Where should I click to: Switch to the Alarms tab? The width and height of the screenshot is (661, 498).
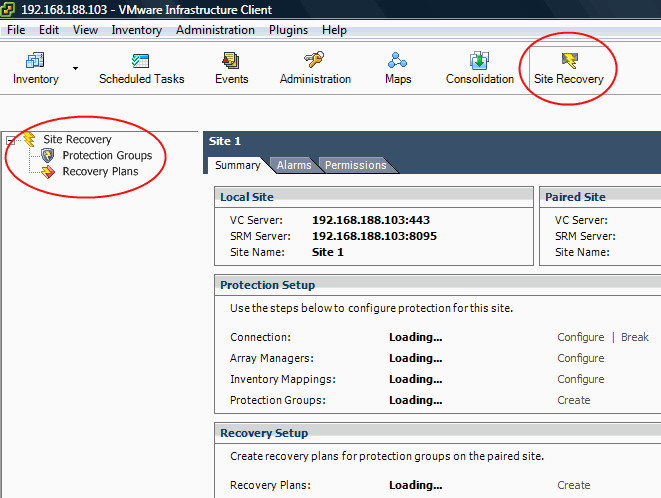pos(294,165)
